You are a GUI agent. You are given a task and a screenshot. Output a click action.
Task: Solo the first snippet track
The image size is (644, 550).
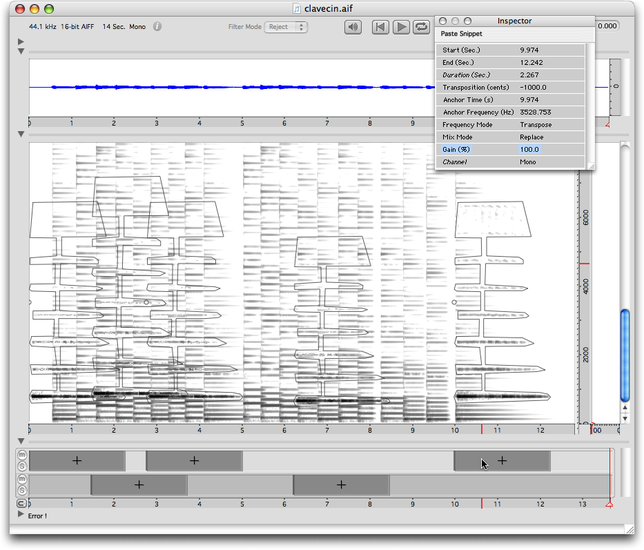click(x=21, y=466)
